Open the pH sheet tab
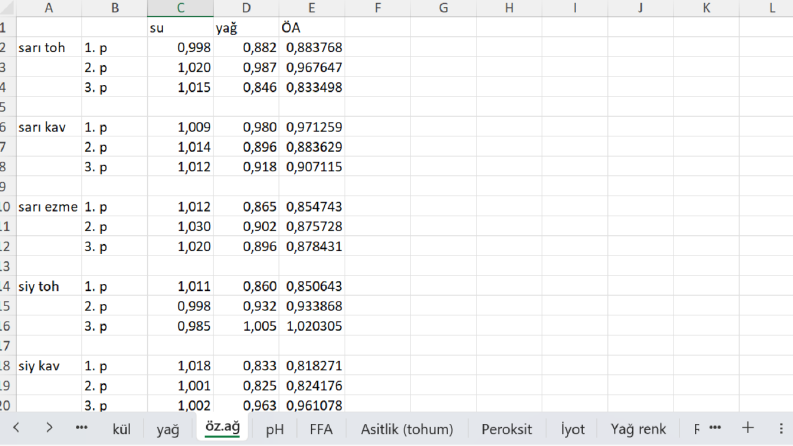 click(275, 429)
